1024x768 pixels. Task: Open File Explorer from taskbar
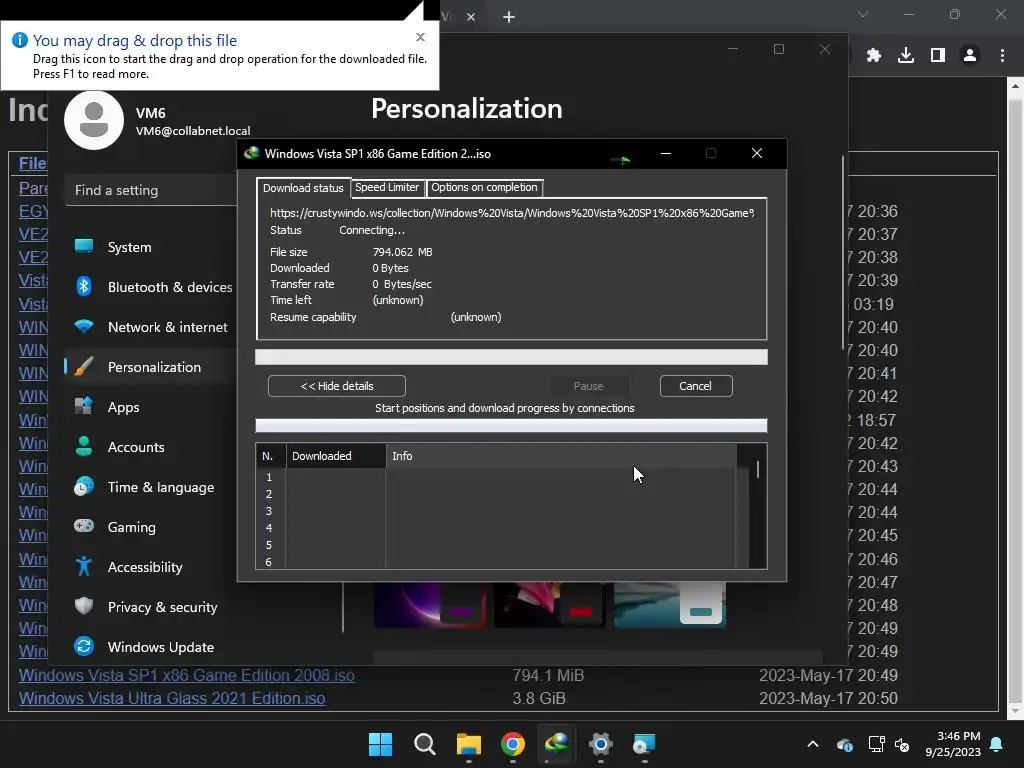pyautogui.click(x=469, y=744)
